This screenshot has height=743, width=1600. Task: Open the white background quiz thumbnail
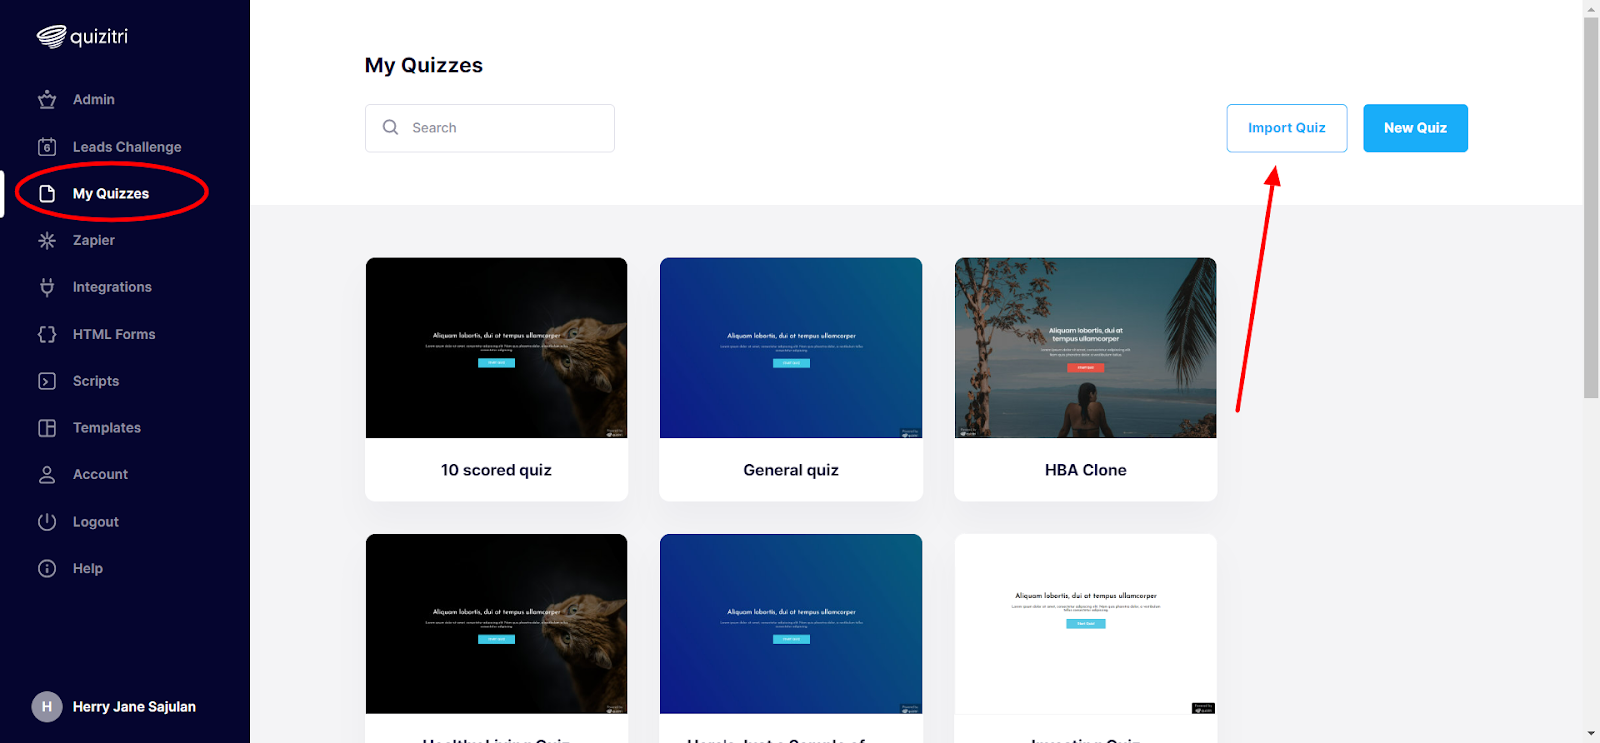[x=1086, y=624]
